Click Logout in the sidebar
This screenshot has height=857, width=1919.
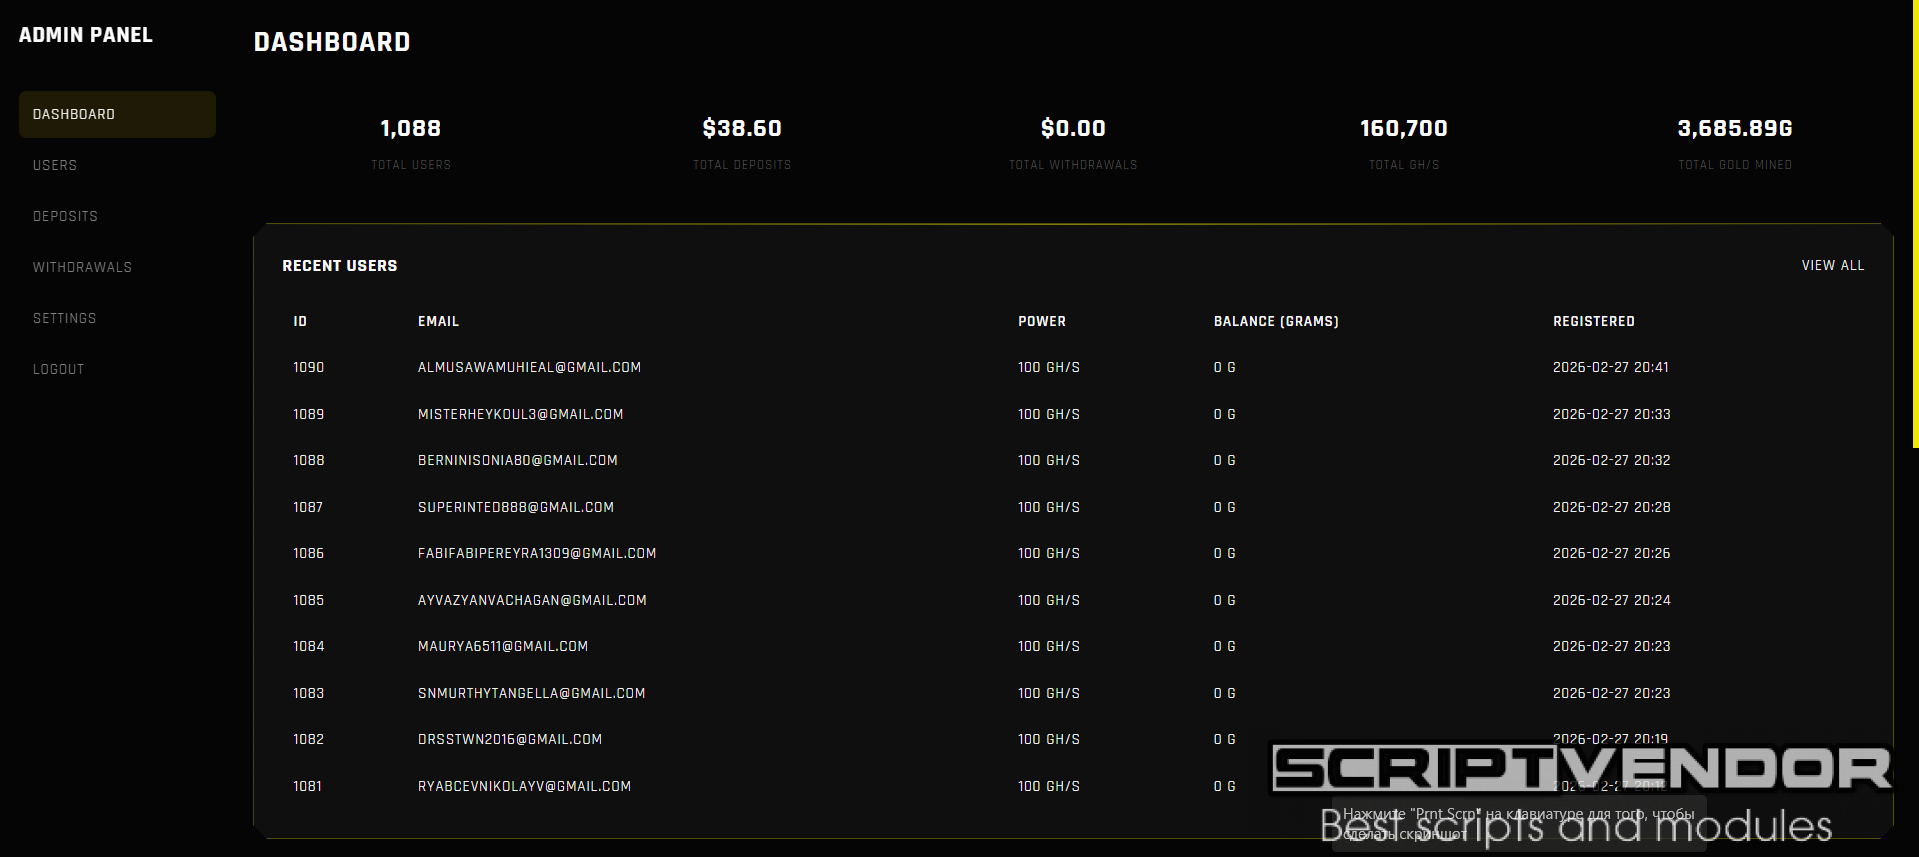pos(58,369)
